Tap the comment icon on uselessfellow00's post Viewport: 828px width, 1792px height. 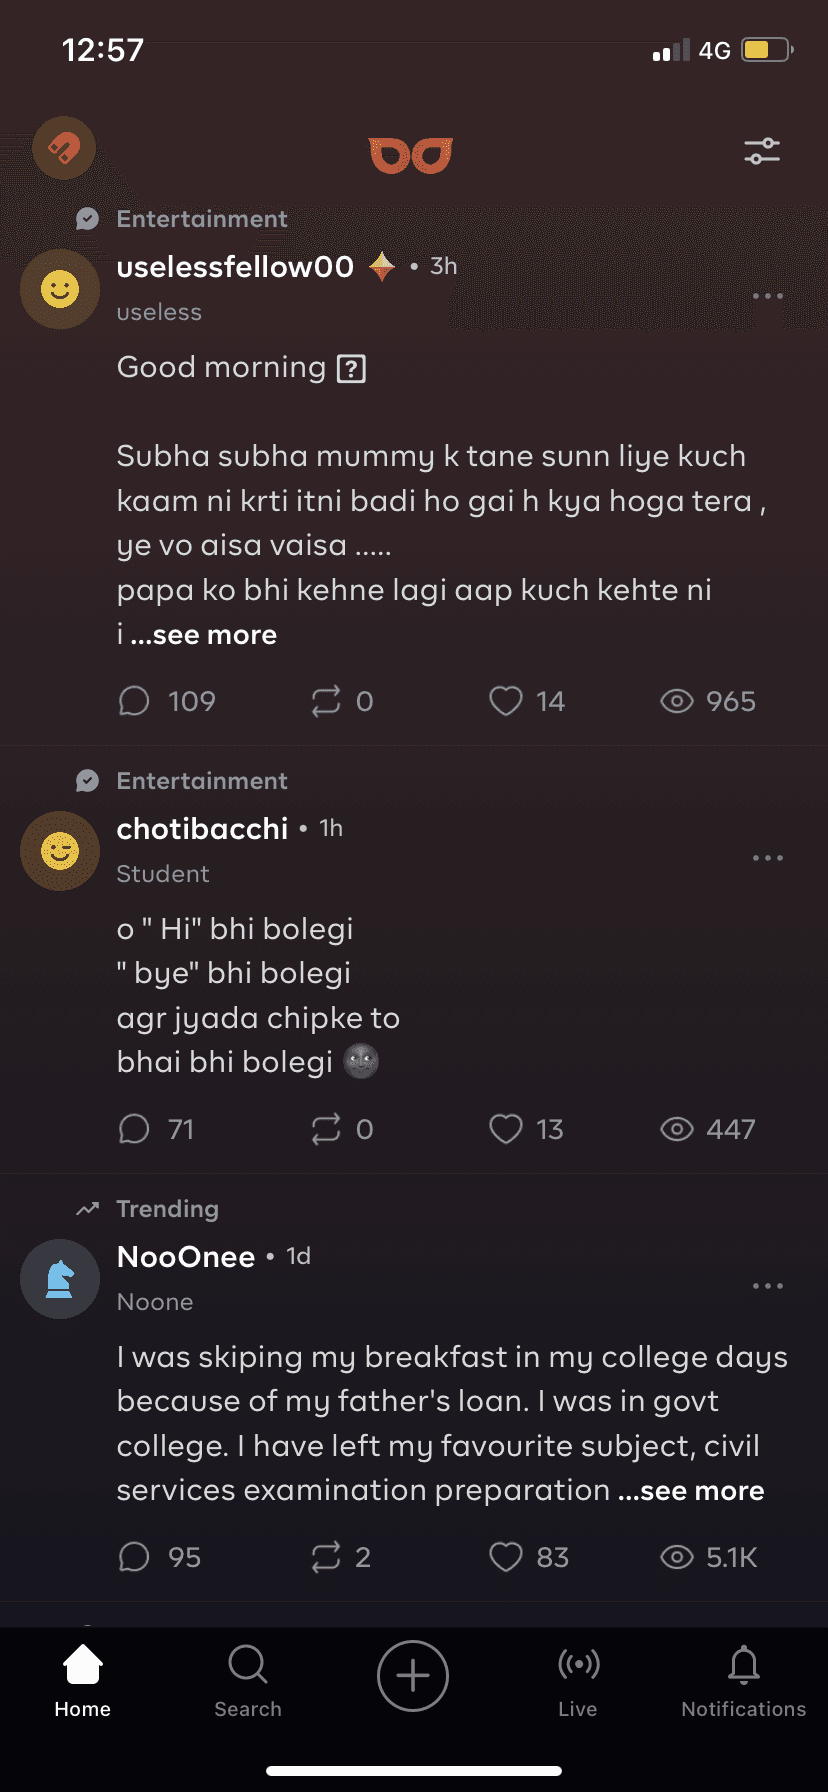coord(134,701)
